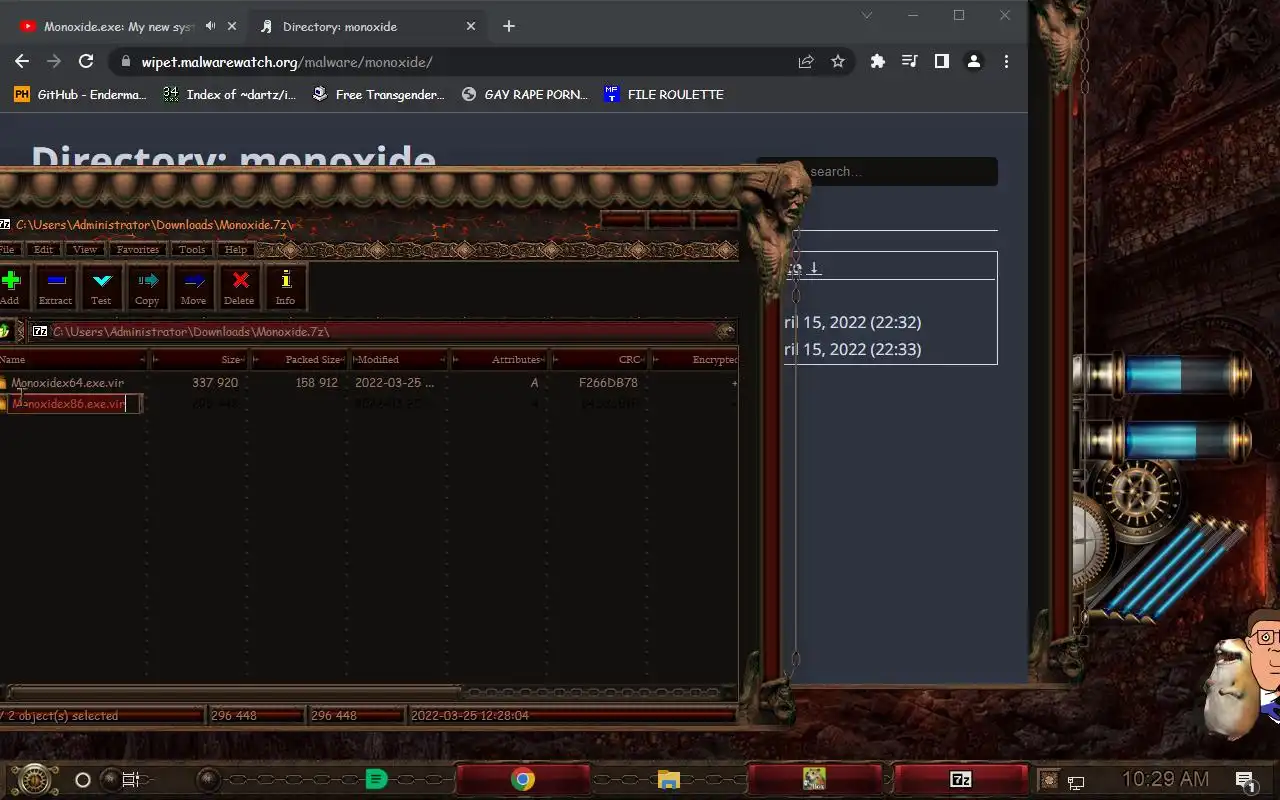The height and width of the screenshot is (800, 1280).
Task: Open the Chrome profile icon
Action: [973, 62]
